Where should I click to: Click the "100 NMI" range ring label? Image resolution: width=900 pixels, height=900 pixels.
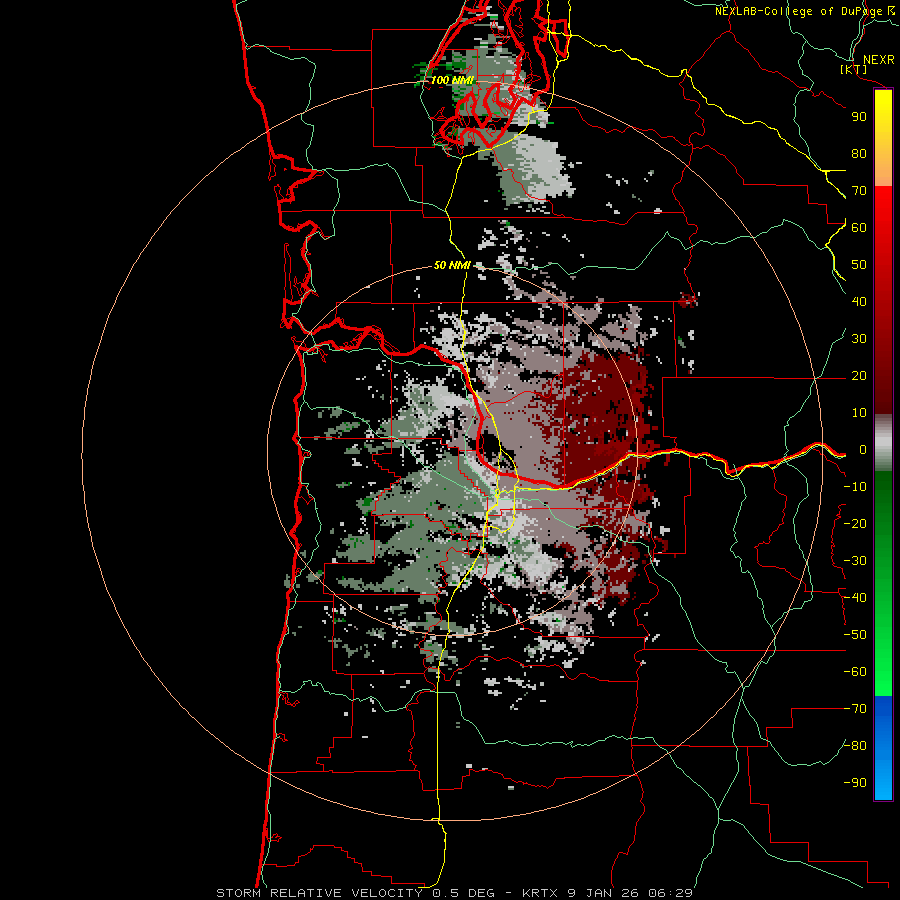pyautogui.click(x=452, y=80)
